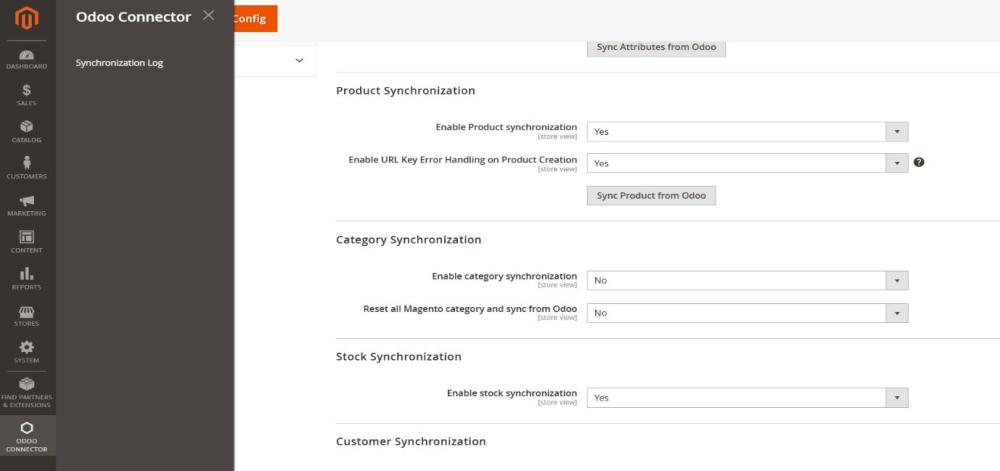
Task: Click the orange Config button
Action: coord(255,18)
